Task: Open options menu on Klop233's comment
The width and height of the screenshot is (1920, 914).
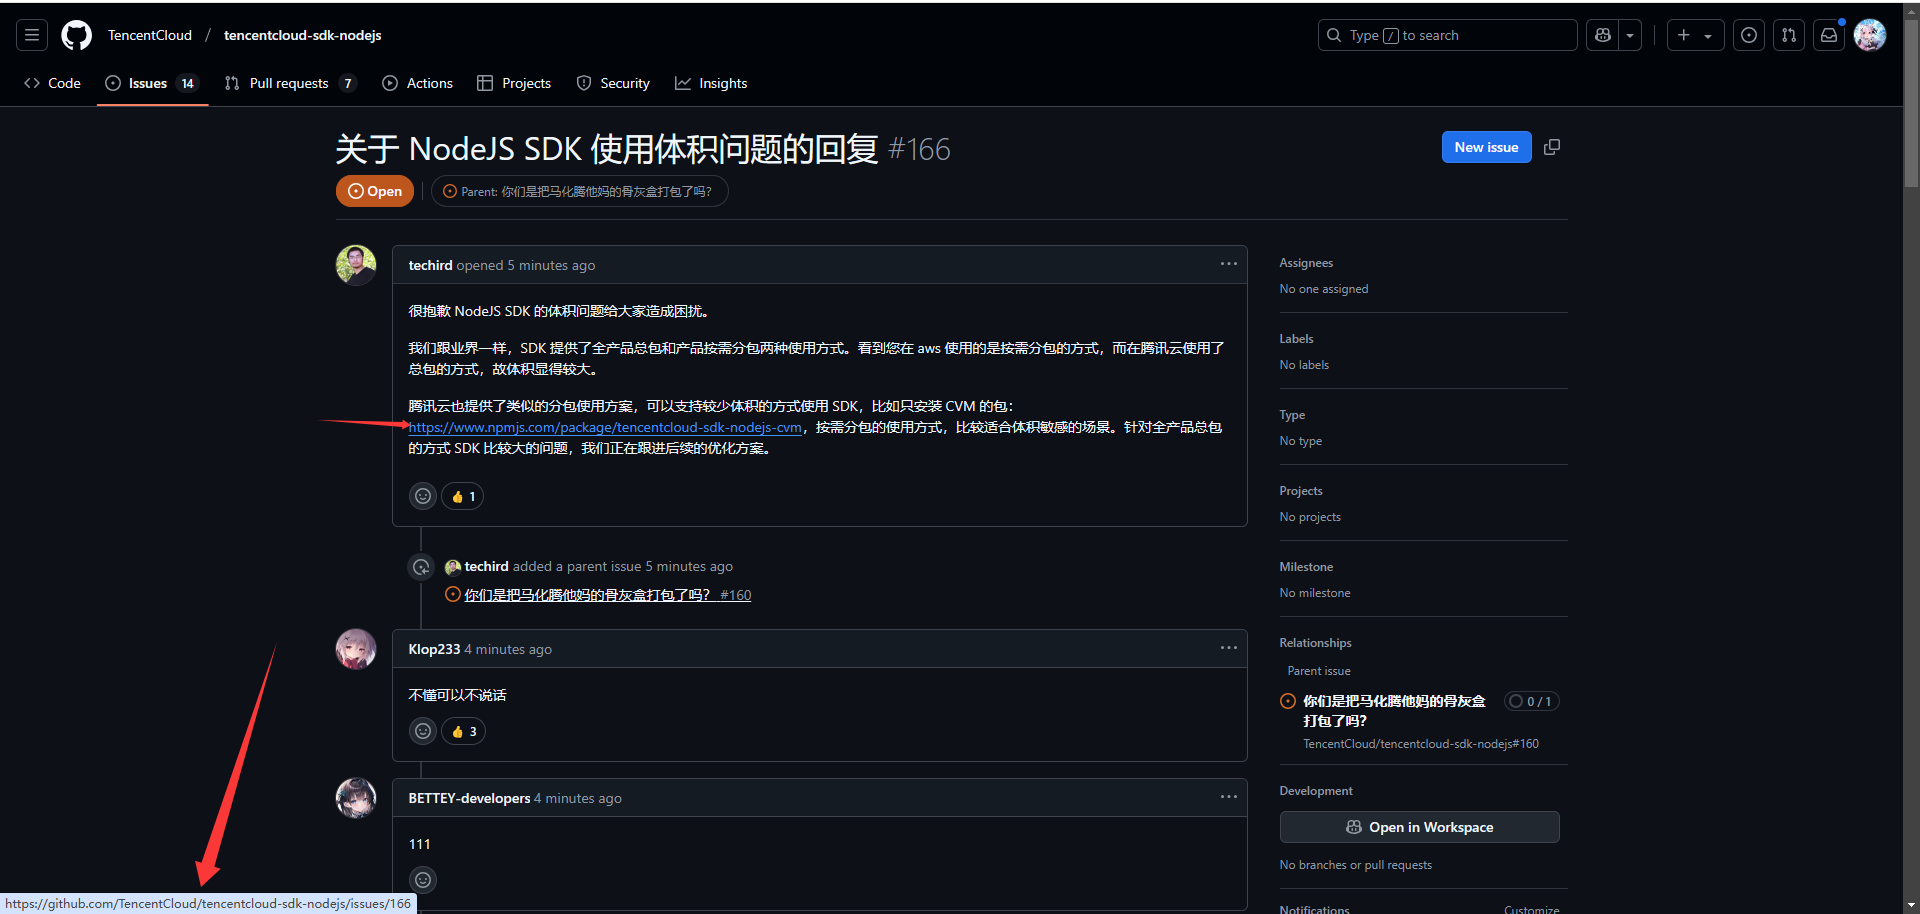Action: click(1228, 648)
